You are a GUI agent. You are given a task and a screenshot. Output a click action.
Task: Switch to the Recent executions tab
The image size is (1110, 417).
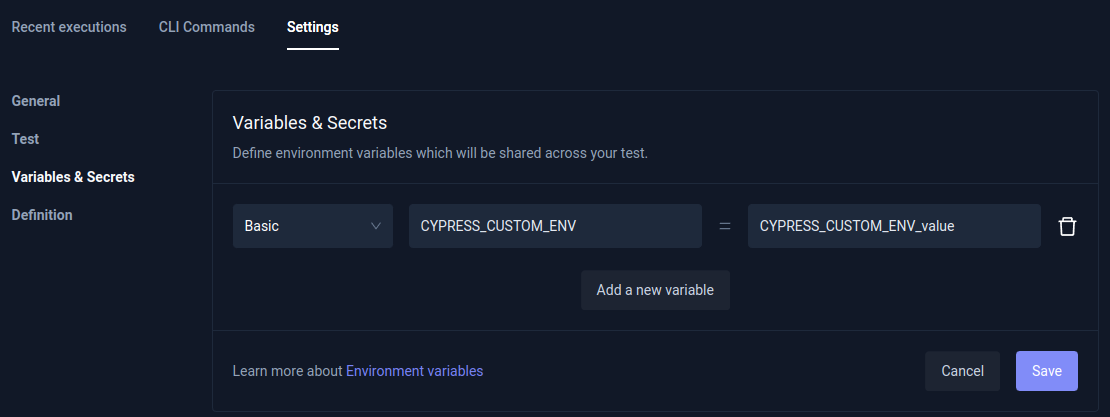click(x=69, y=27)
